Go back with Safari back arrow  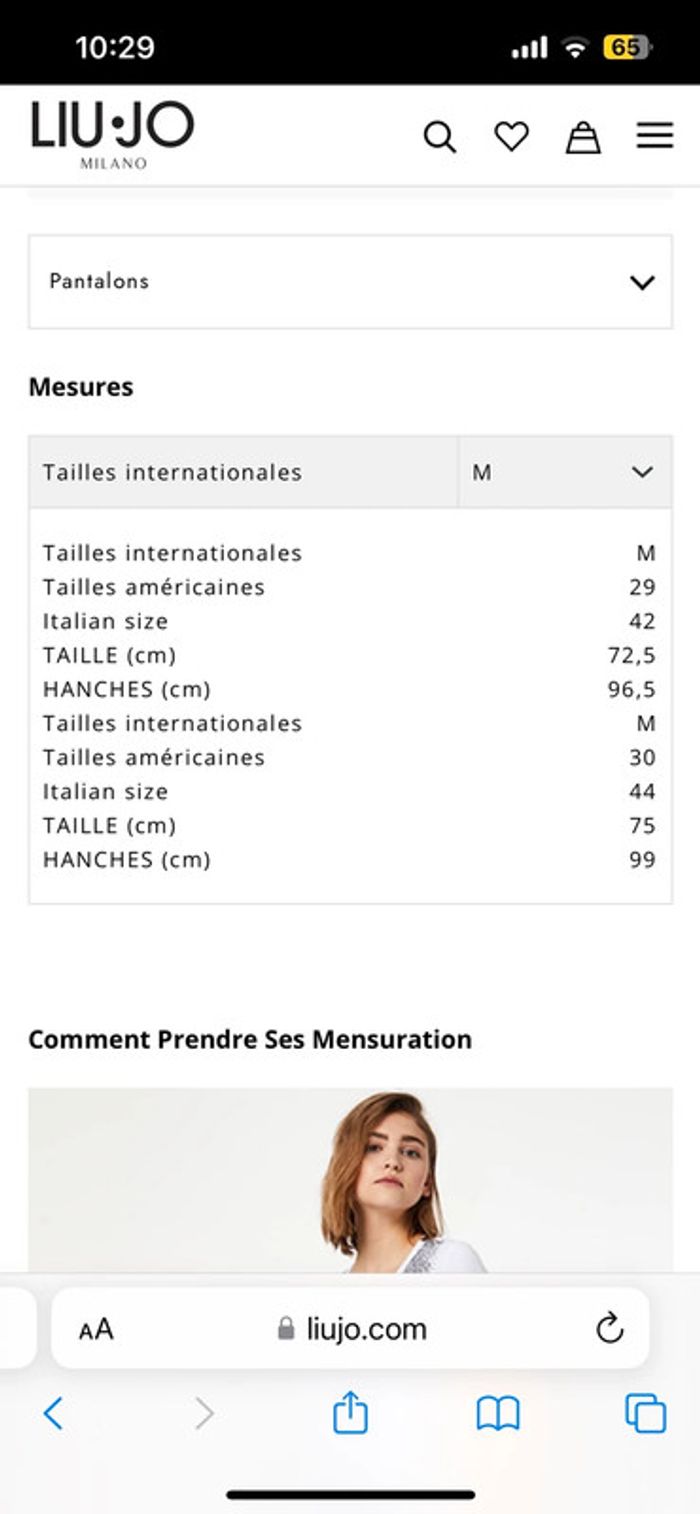click(54, 1413)
